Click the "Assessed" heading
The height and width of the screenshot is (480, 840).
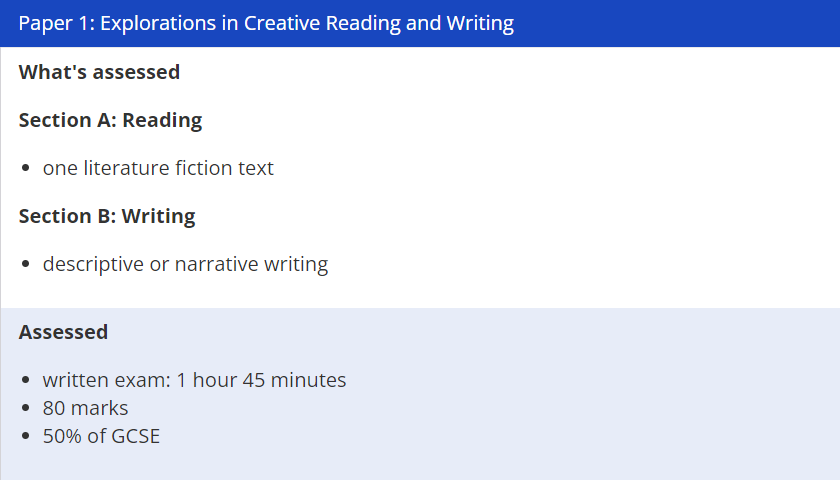click(63, 332)
